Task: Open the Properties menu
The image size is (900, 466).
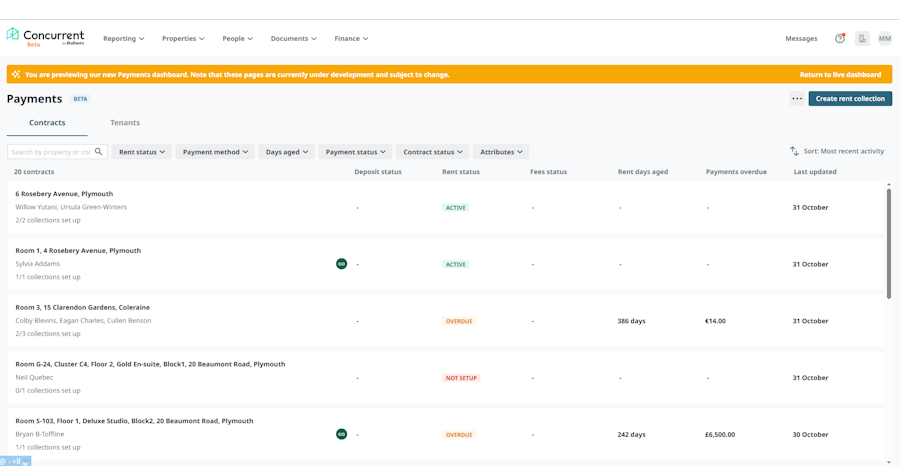Action: point(183,39)
